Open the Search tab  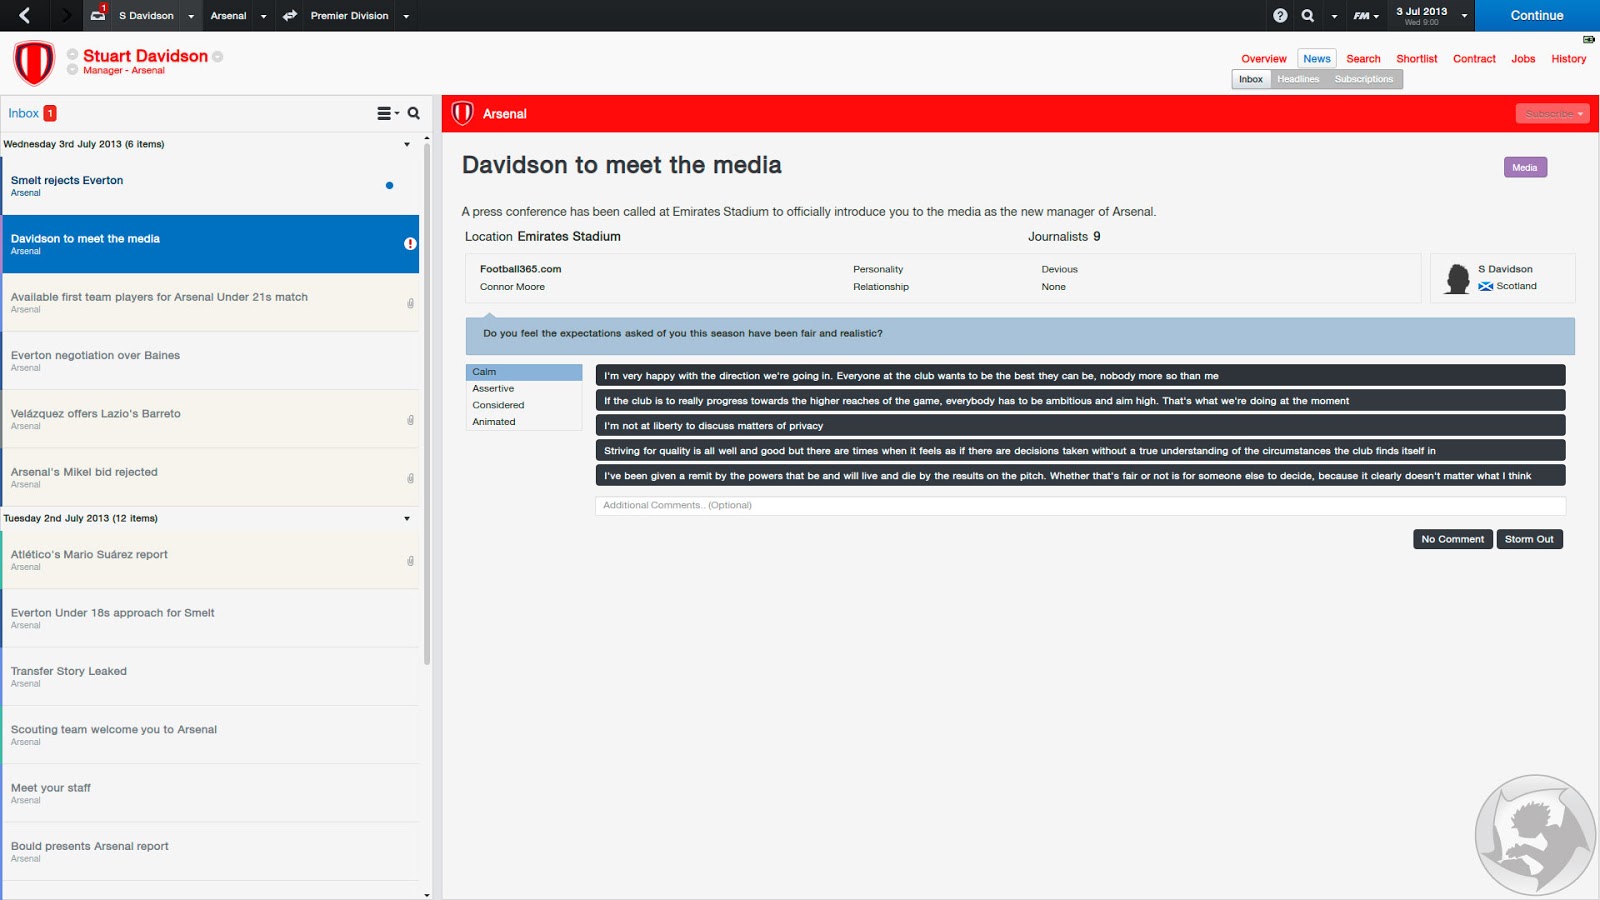coord(1363,59)
